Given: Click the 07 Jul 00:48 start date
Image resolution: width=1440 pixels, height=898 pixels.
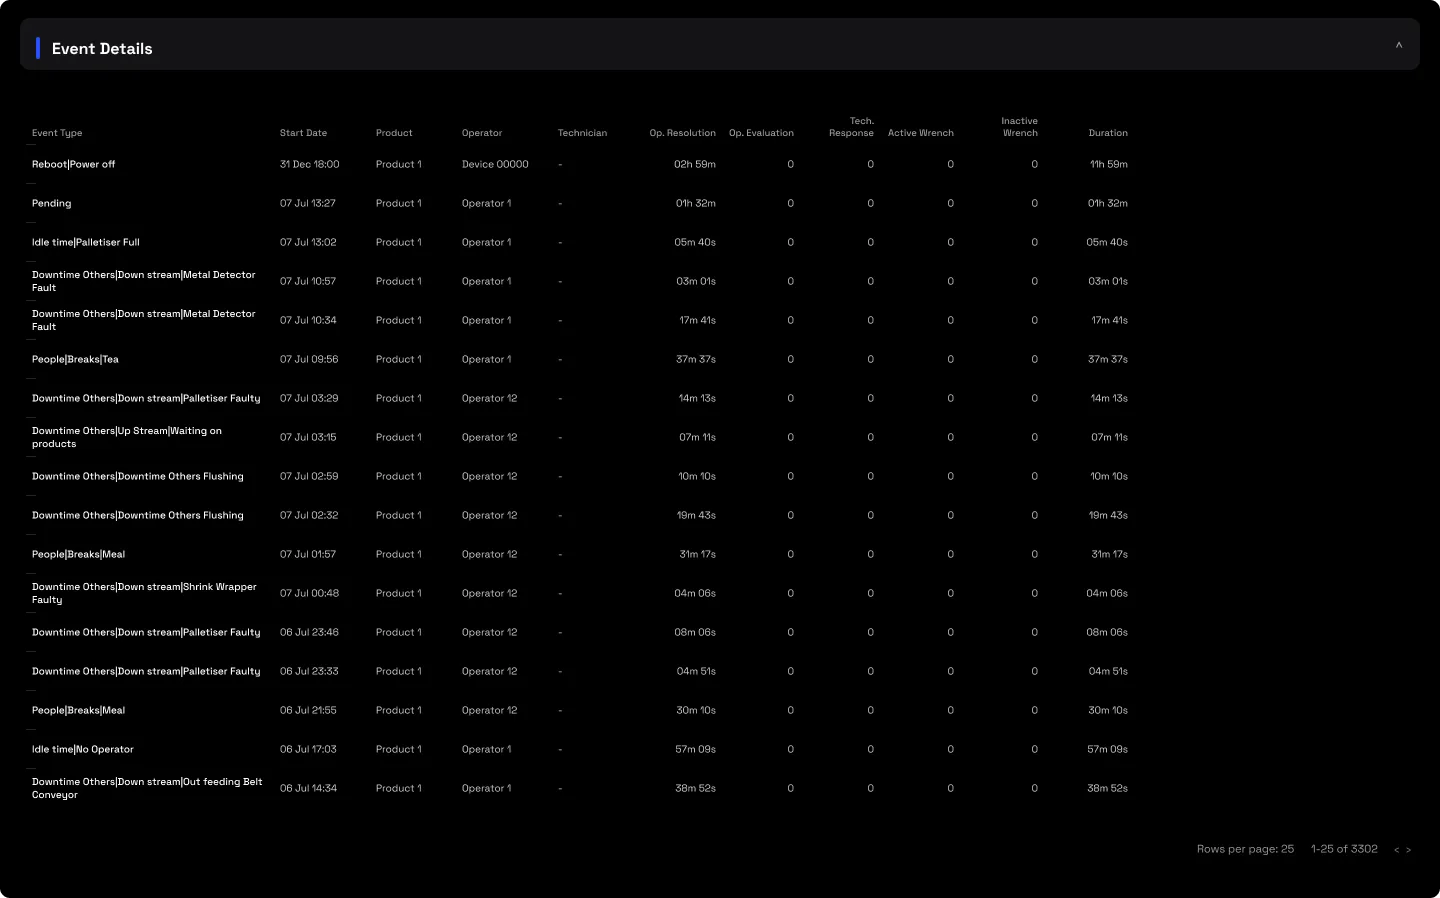Looking at the screenshot, I should click(x=310, y=593).
